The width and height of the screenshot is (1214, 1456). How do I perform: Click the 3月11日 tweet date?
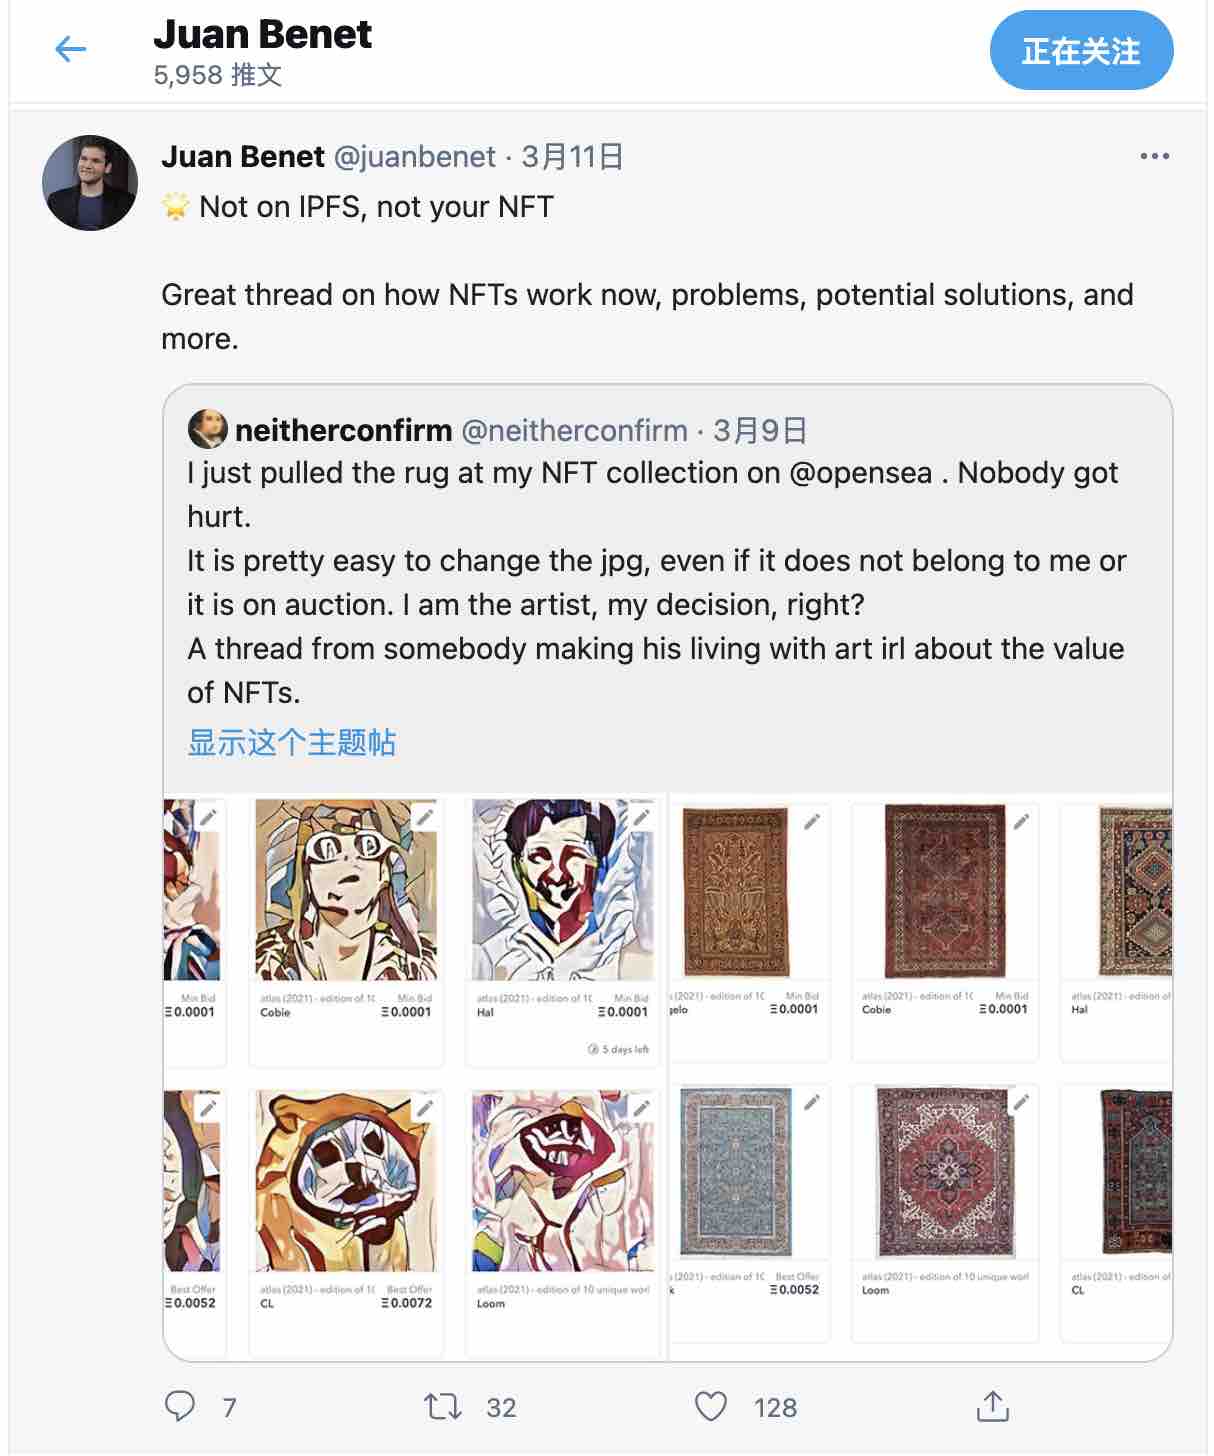[x=573, y=157]
